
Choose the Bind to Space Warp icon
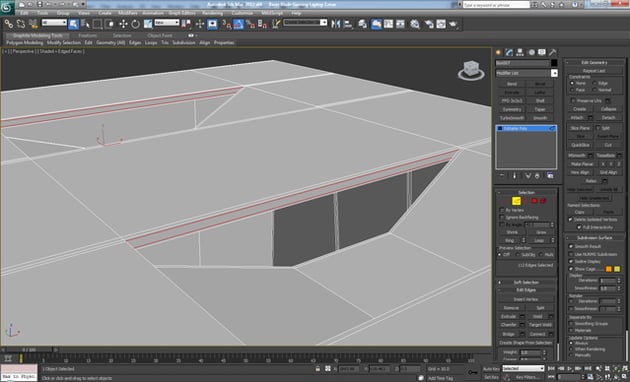pos(33,24)
